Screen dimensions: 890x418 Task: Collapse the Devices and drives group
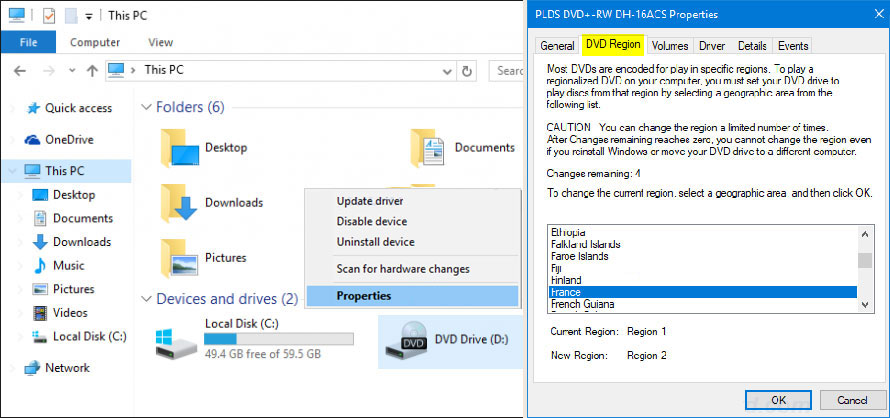146,299
